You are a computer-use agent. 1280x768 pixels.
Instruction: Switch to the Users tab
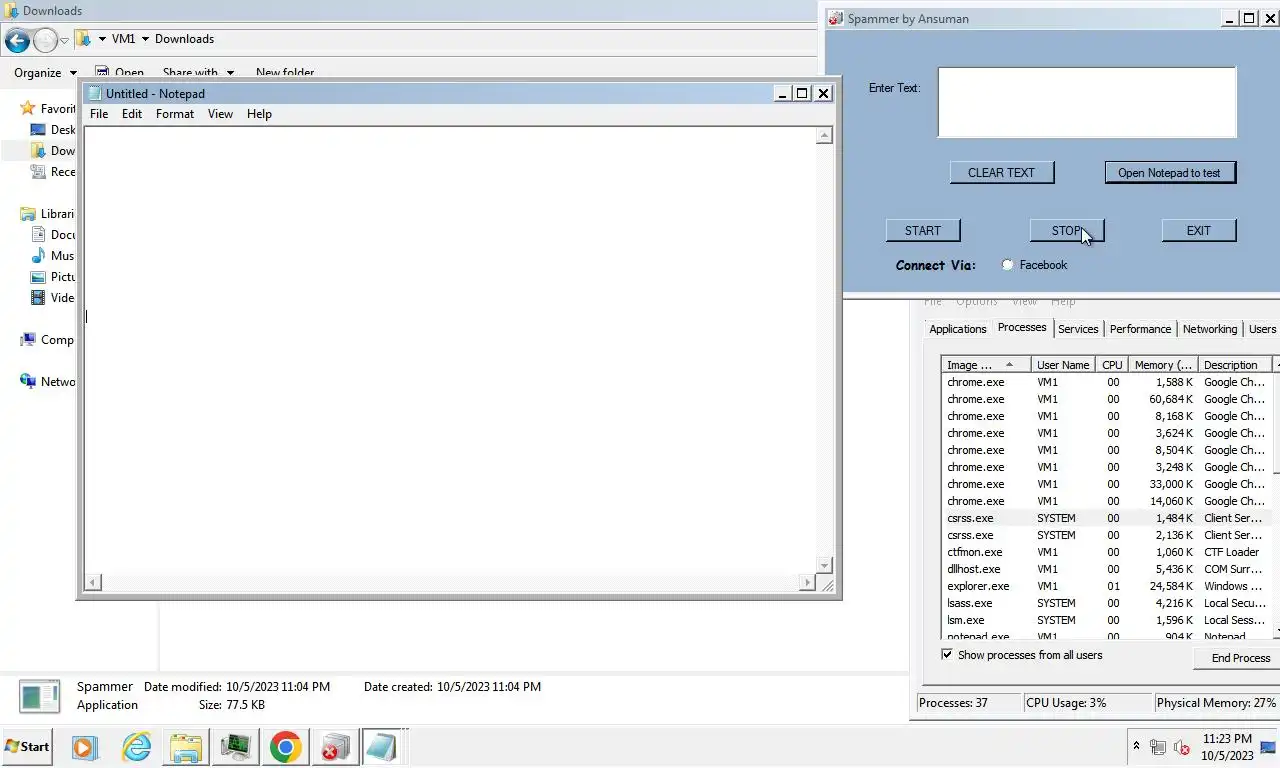click(1262, 329)
